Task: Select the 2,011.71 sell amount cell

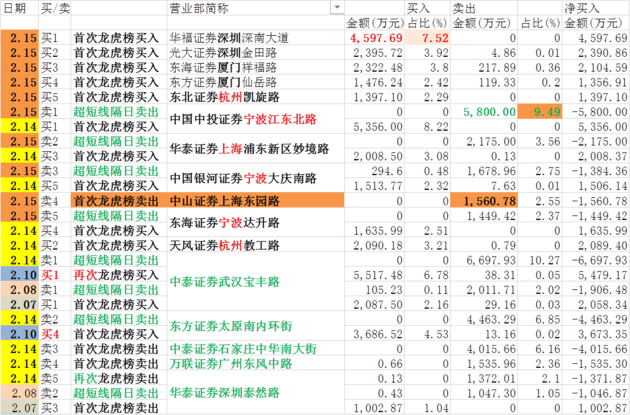Action: point(484,290)
